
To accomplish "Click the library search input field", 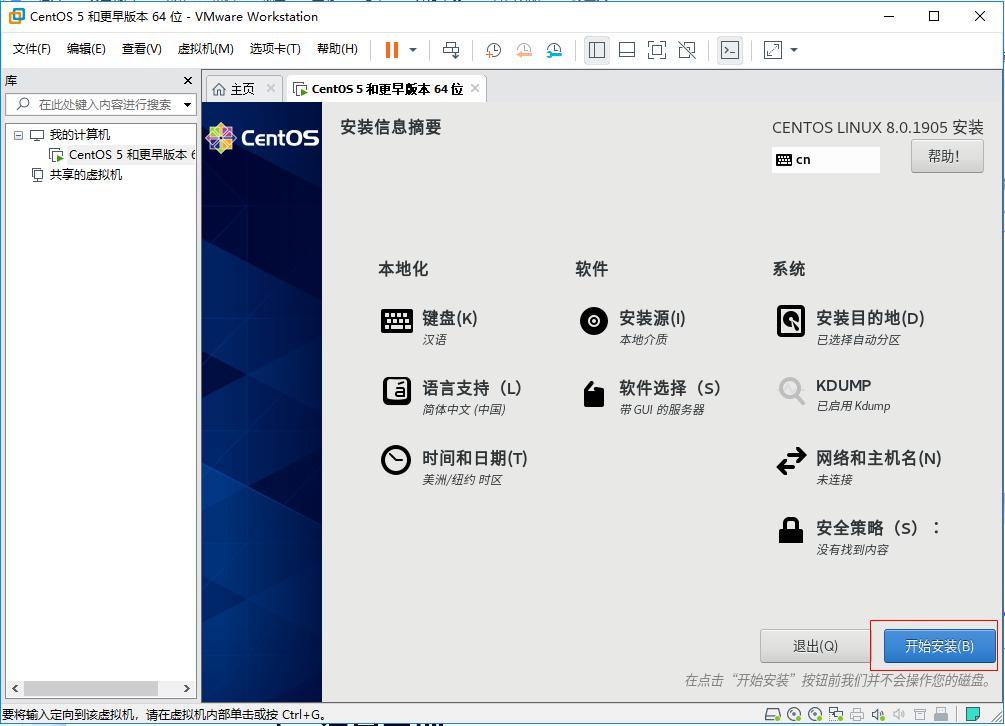I will pyautogui.click(x=100, y=103).
